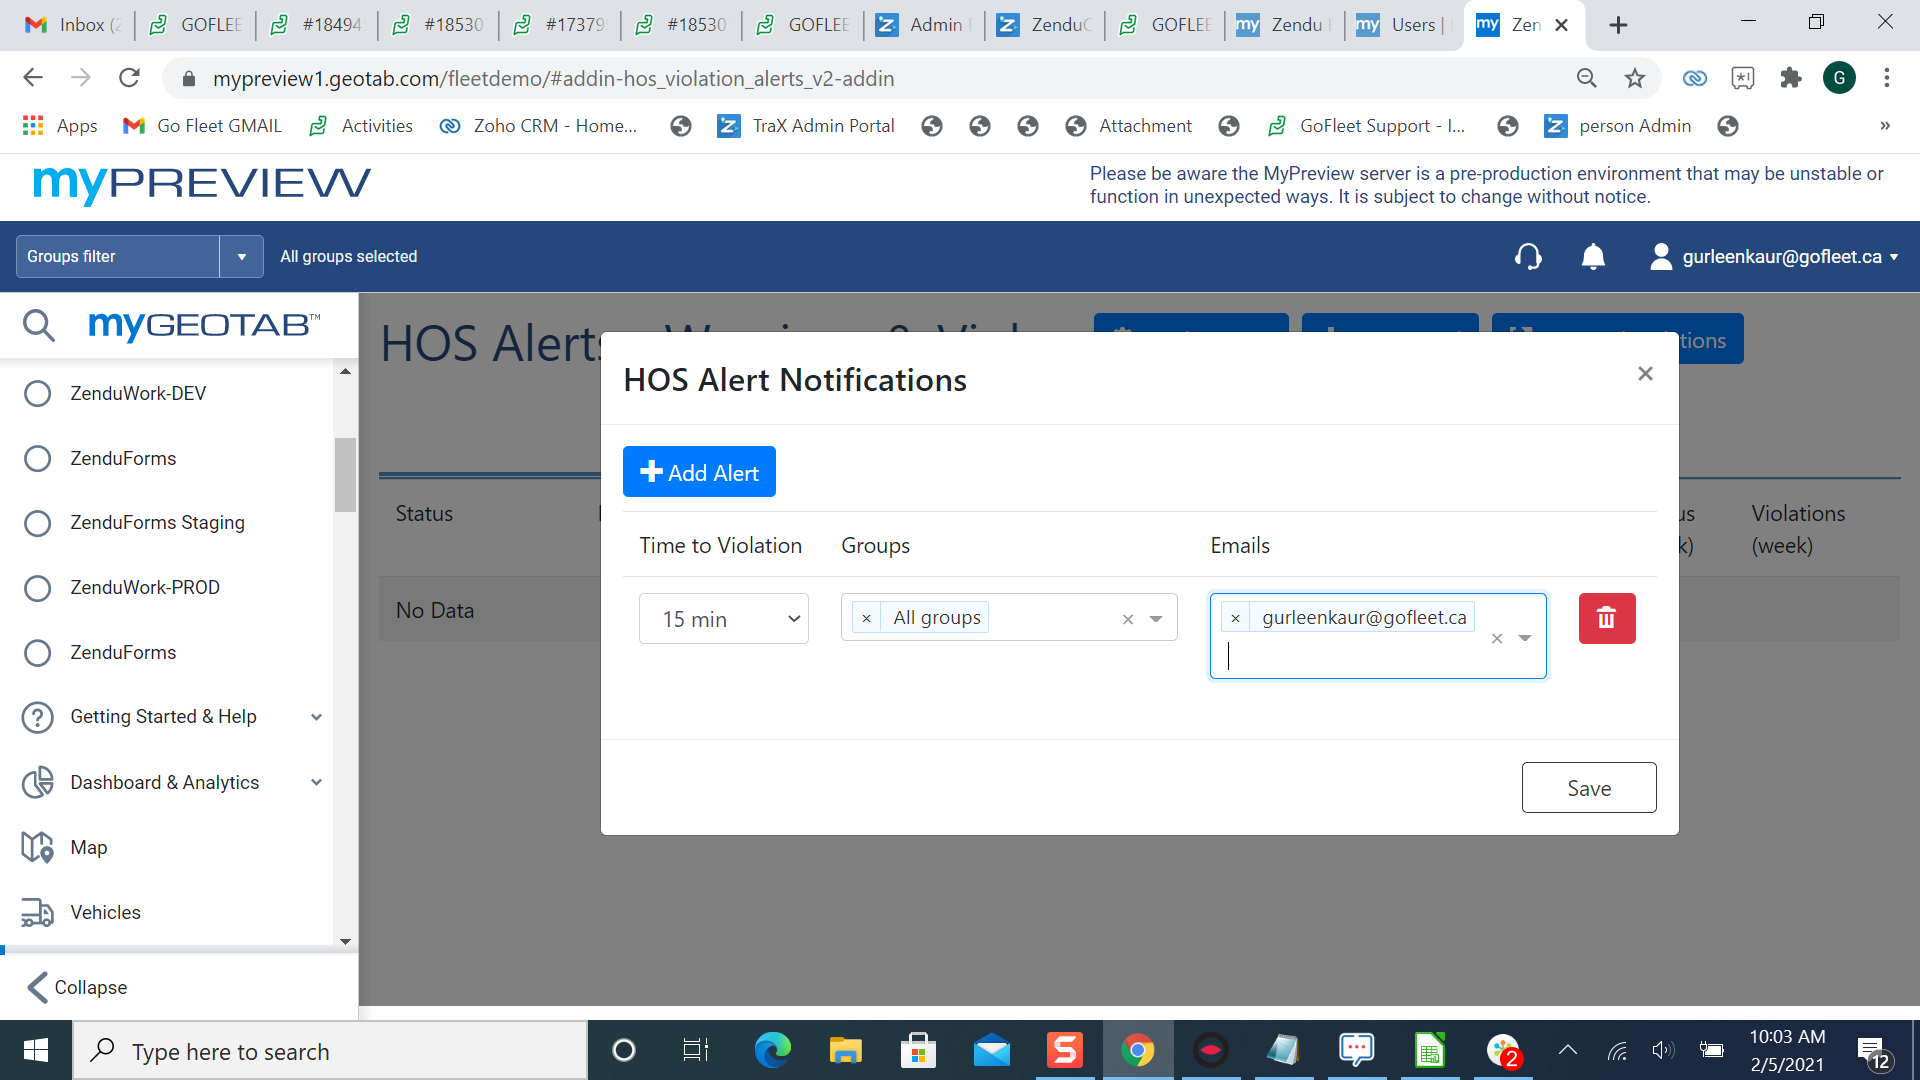
Task: Bookmark page with the star icon
Action: coord(1634,78)
